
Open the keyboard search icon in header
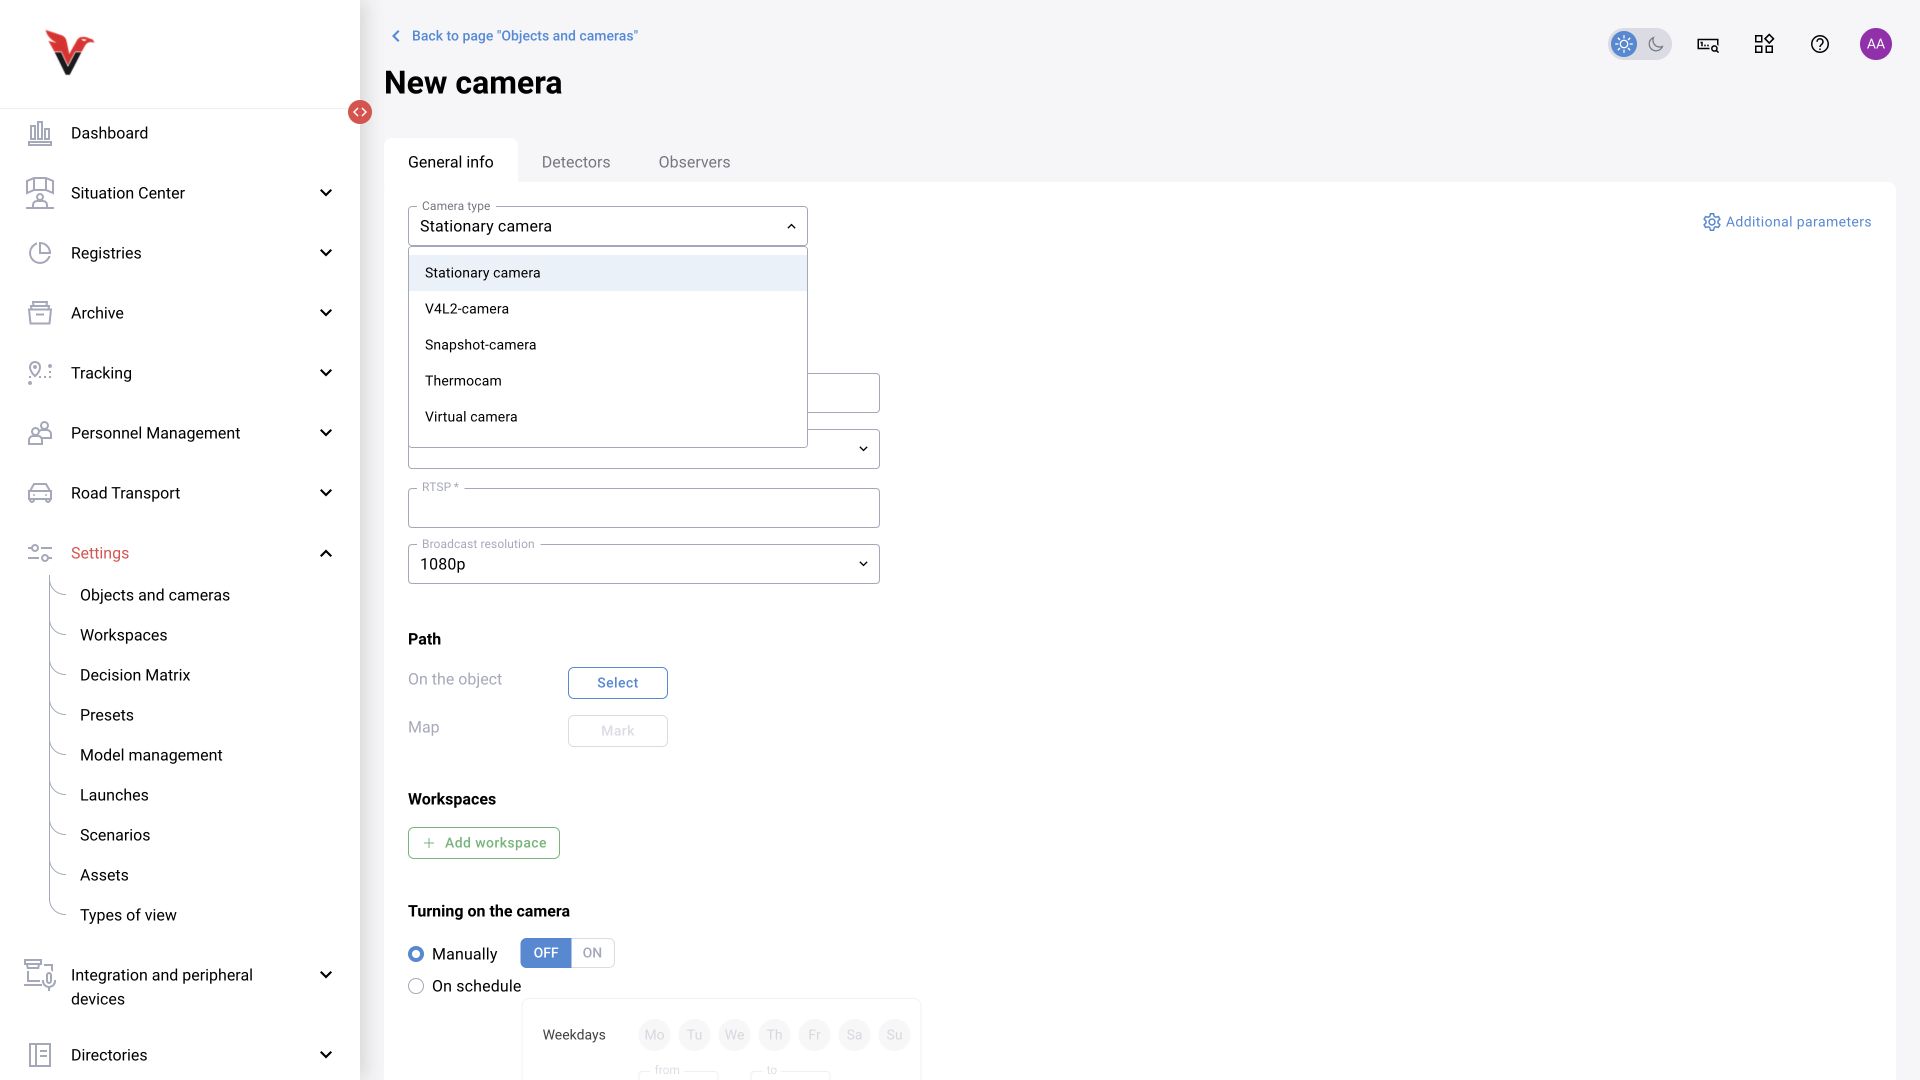point(1708,44)
